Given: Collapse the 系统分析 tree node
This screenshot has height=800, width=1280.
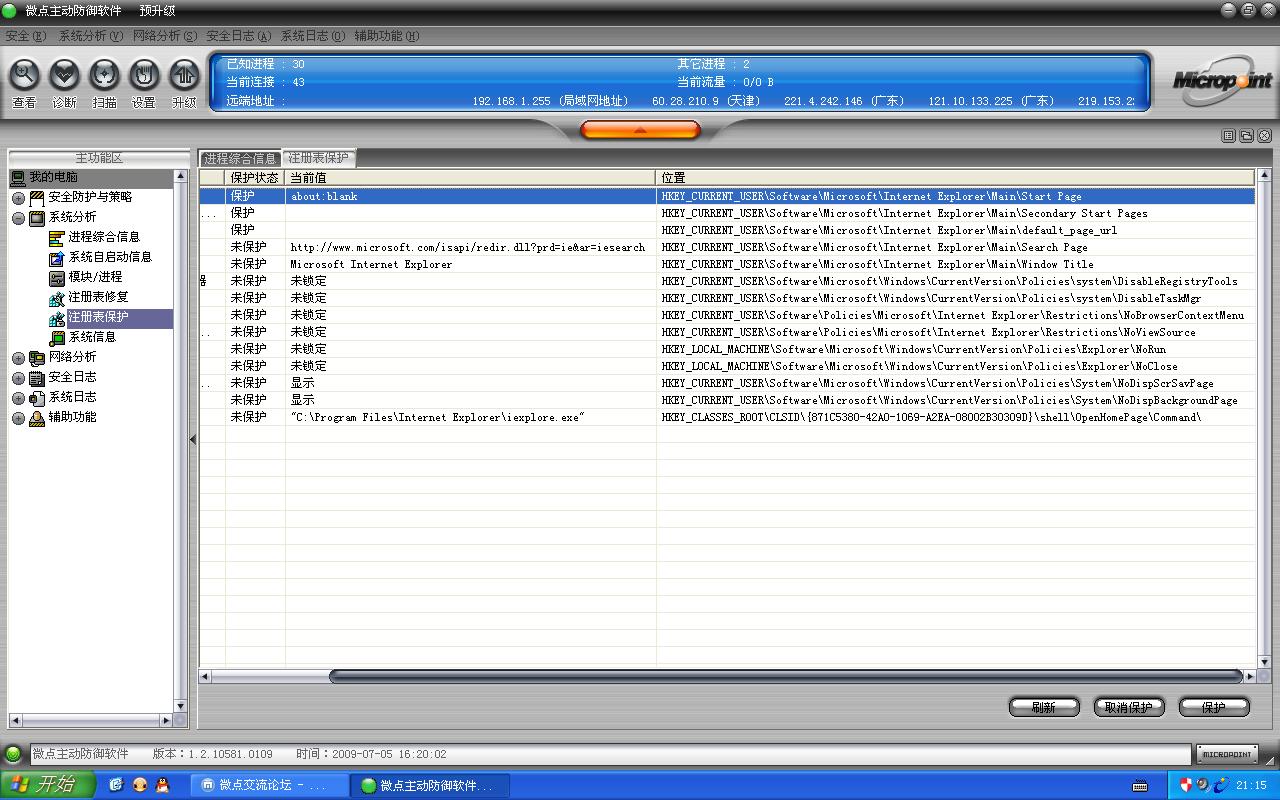Looking at the screenshot, I should coord(18,218).
